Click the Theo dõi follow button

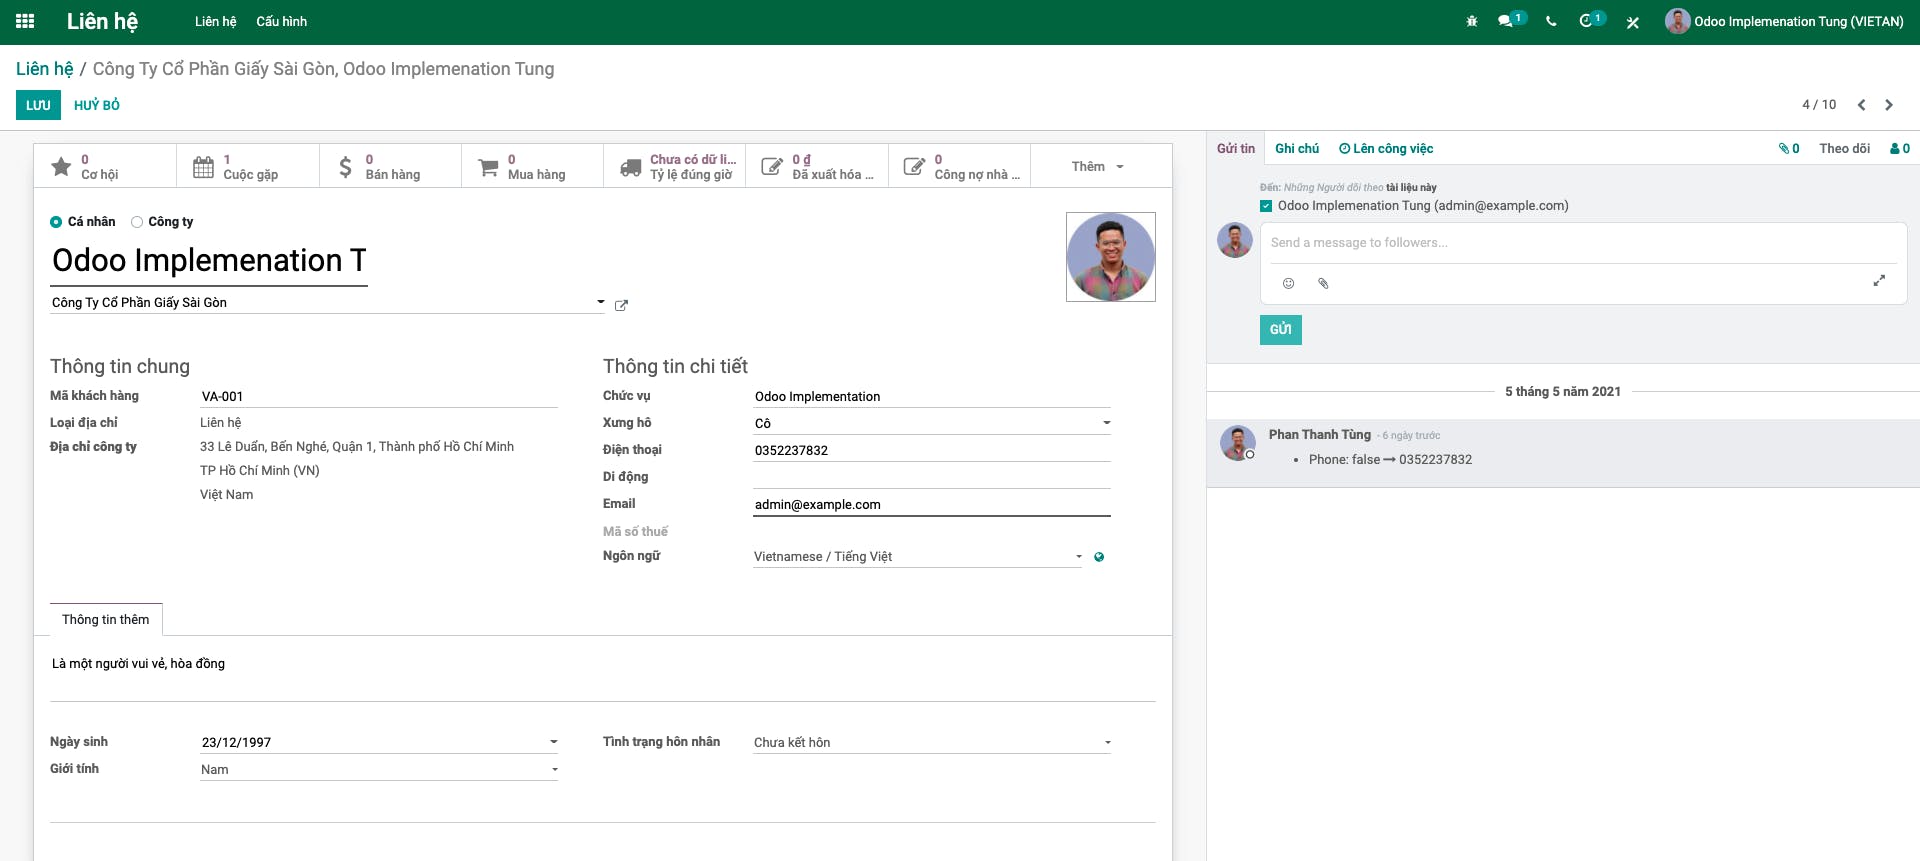pyautogui.click(x=1844, y=148)
